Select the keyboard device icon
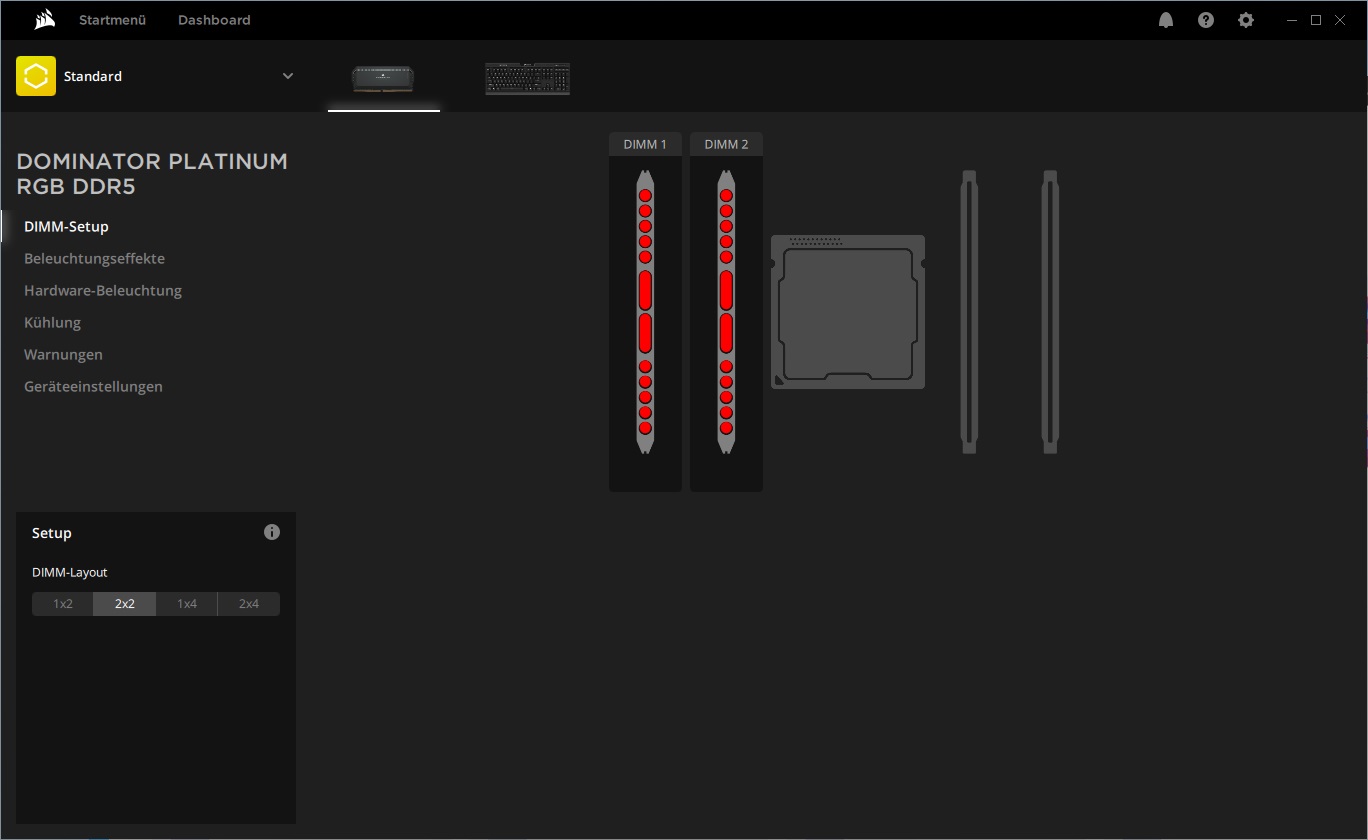Viewport: 1368px width, 840px height. point(527,79)
